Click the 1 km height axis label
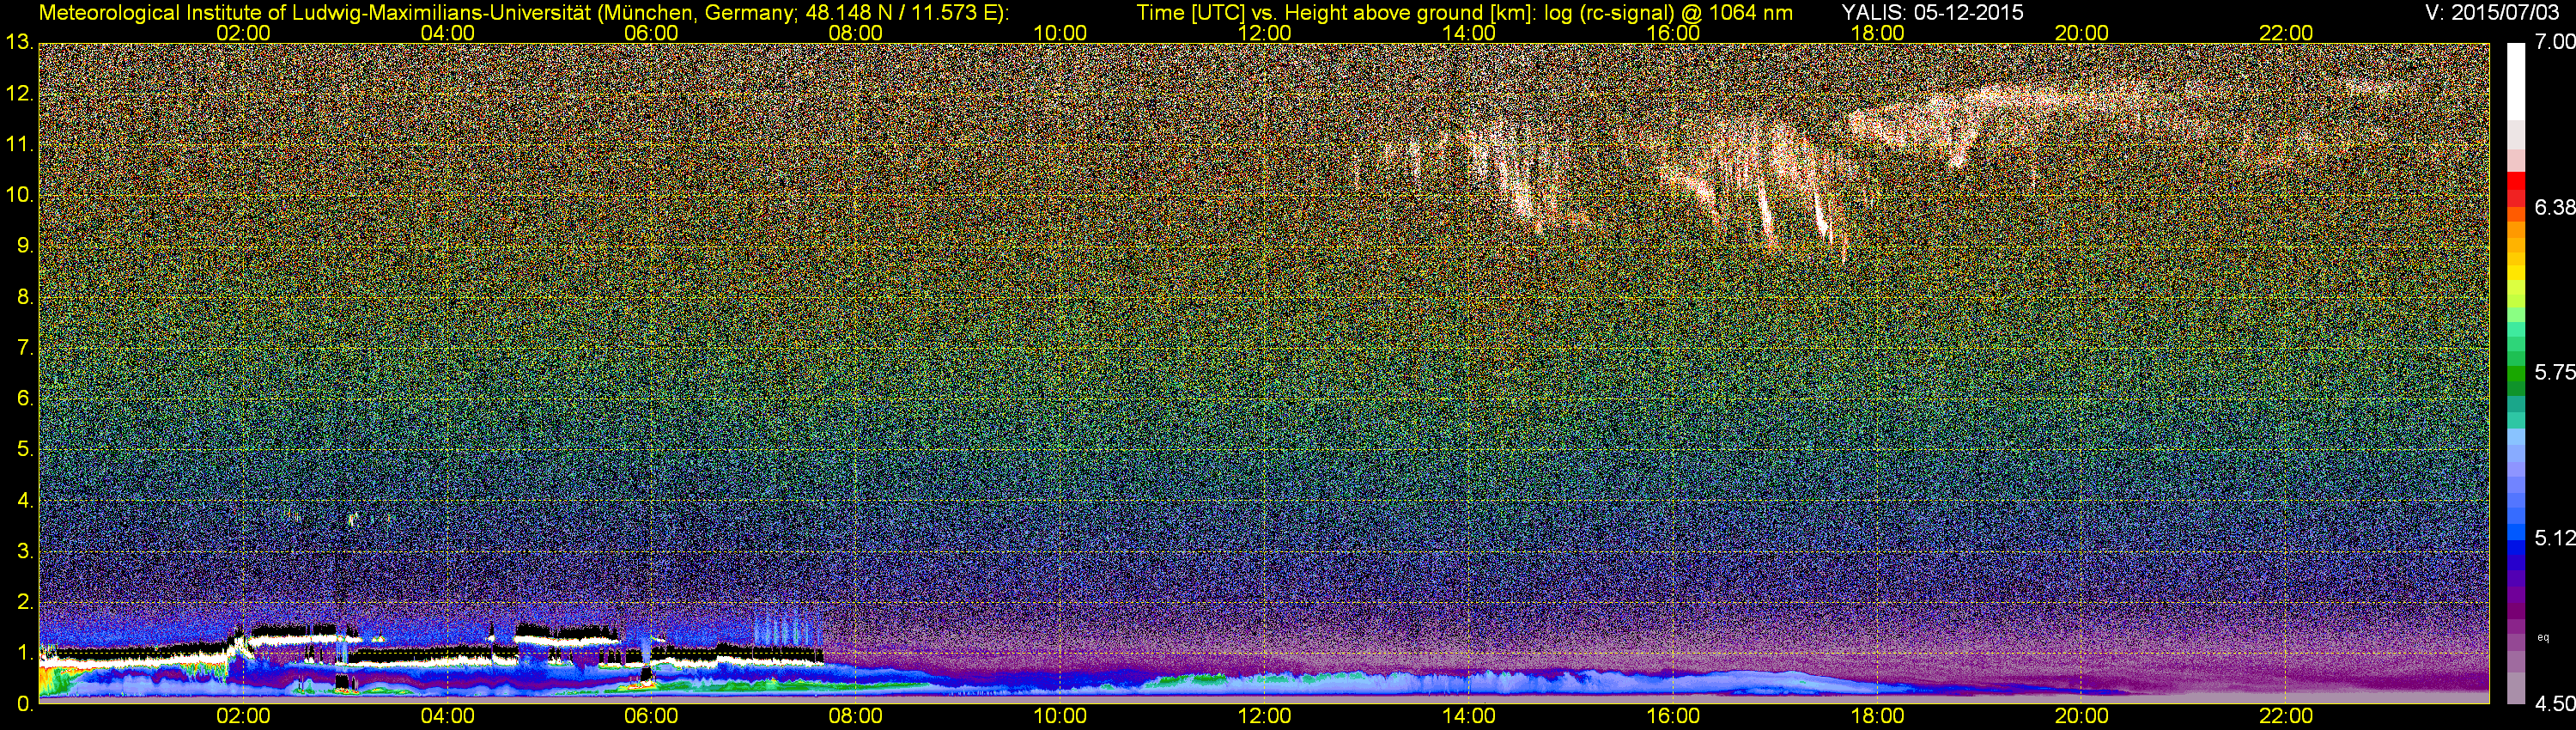 pyautogui.click(x=24, y=652)
